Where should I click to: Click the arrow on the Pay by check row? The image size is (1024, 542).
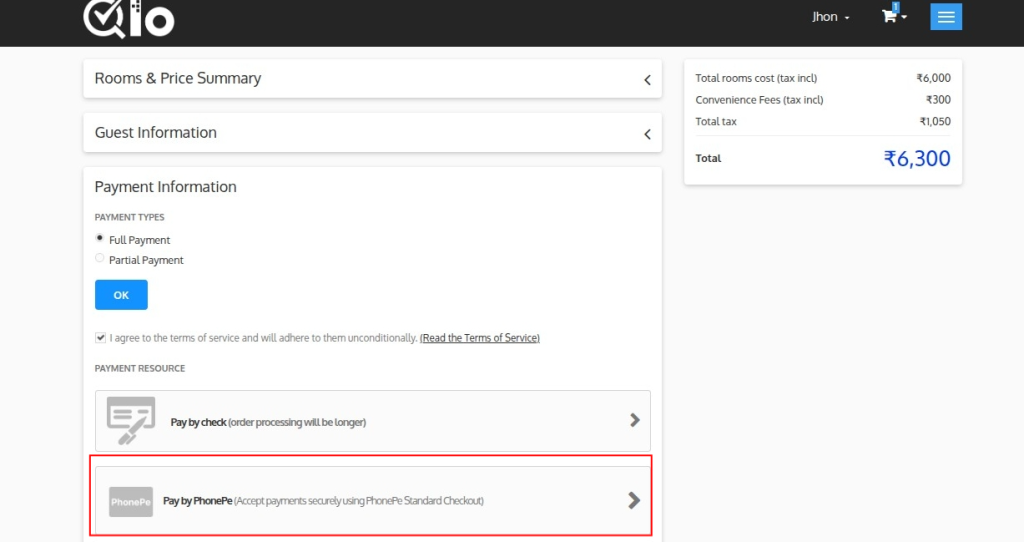click(x=634, y=421)
